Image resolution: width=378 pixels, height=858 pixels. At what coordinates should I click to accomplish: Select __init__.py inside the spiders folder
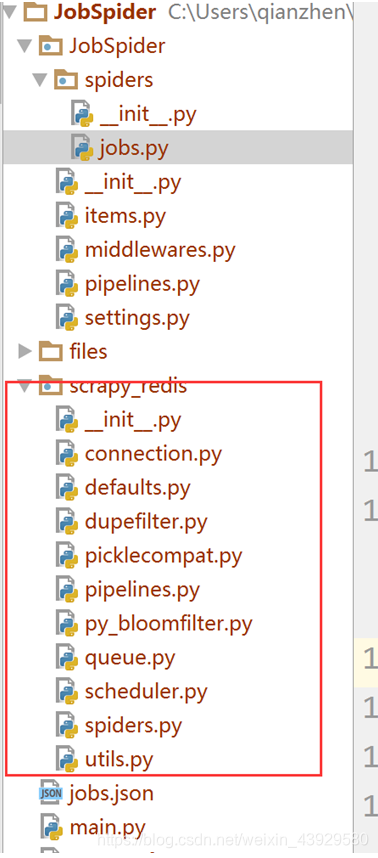point(148,114)
